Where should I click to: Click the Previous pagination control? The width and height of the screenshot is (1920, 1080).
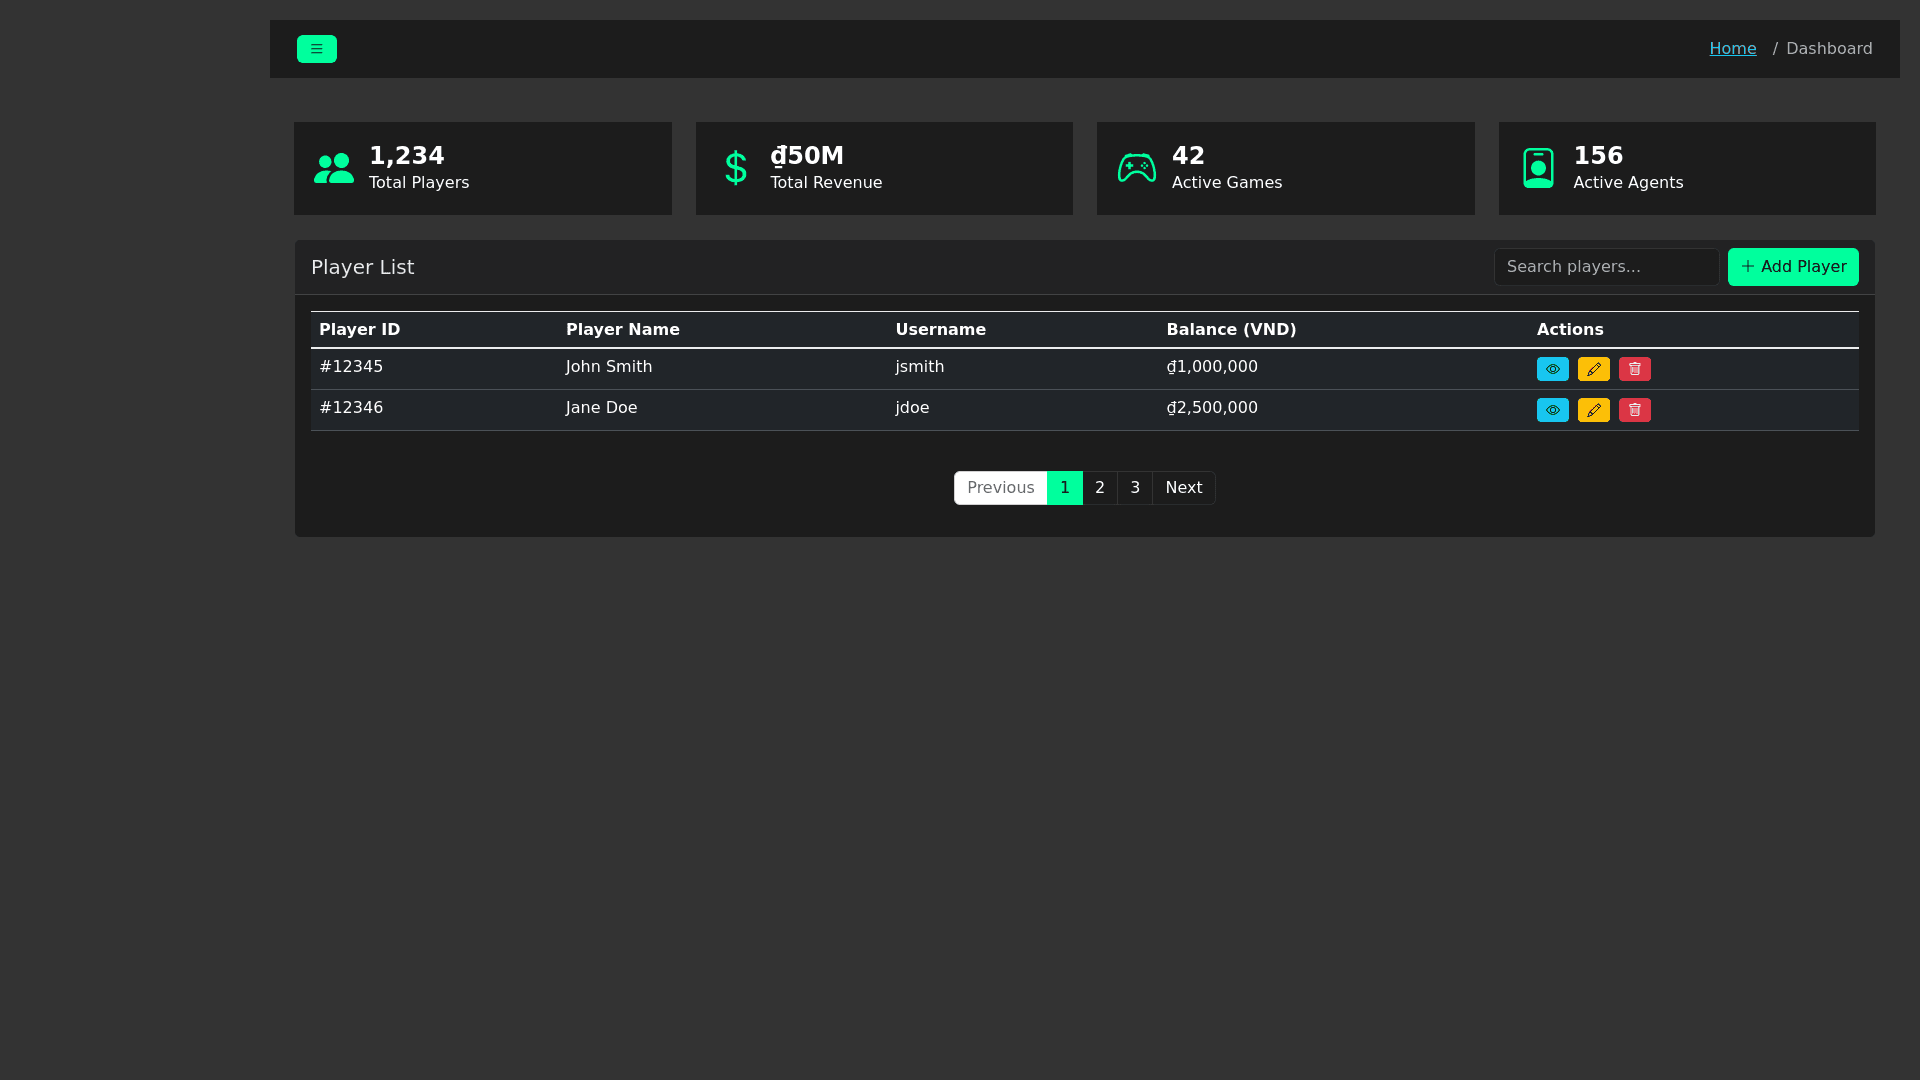pyautogui.click(x=999, y=487)
